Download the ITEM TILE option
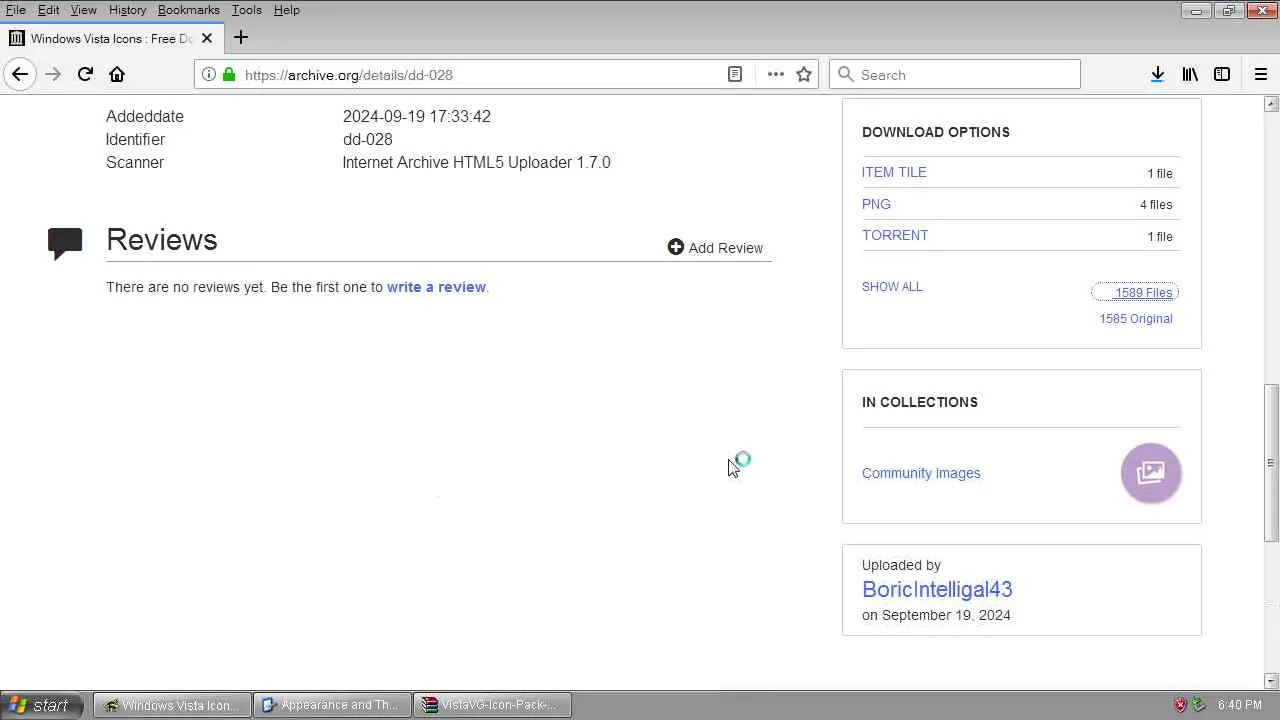Image resolution: width=1280 pixels, height=720 pixels. click(x=894, y=172)
